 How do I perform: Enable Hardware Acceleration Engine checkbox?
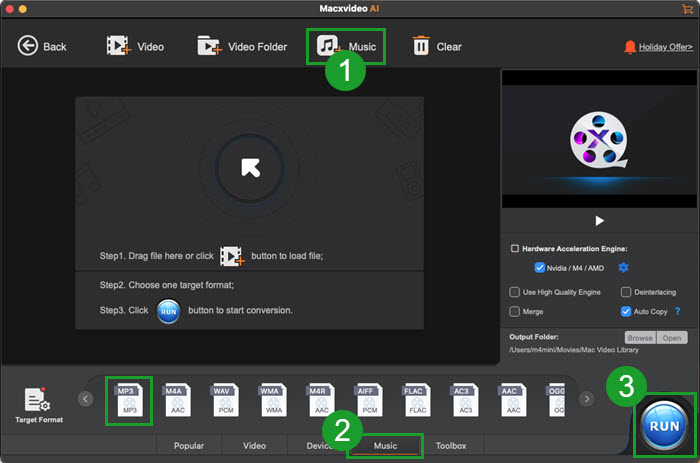point(515,248)
